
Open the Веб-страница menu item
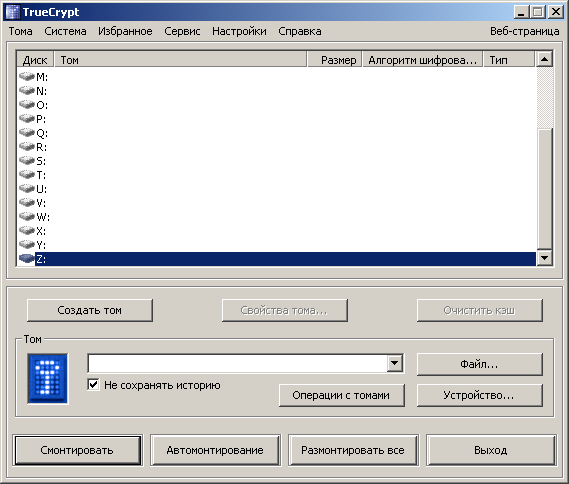click(524, 31)
